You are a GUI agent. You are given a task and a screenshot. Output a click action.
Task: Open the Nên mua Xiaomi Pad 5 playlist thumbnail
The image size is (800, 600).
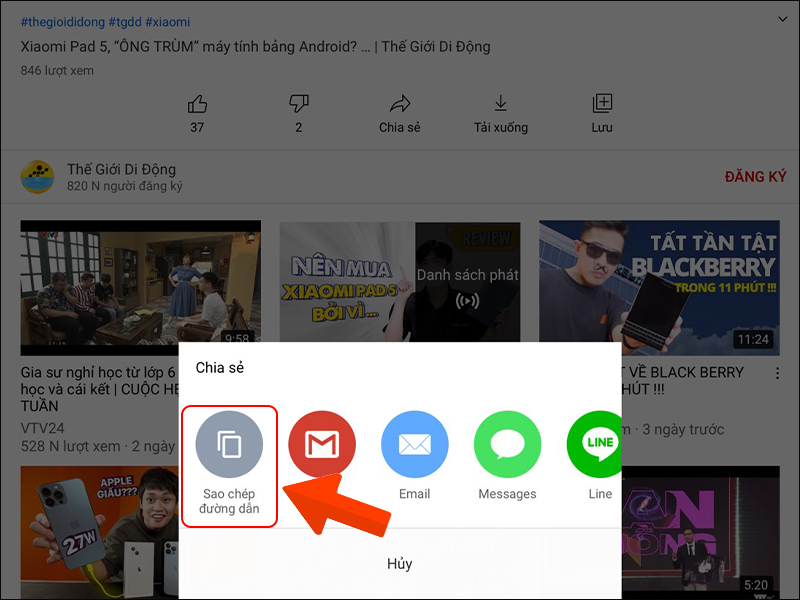tap(400, 282)
